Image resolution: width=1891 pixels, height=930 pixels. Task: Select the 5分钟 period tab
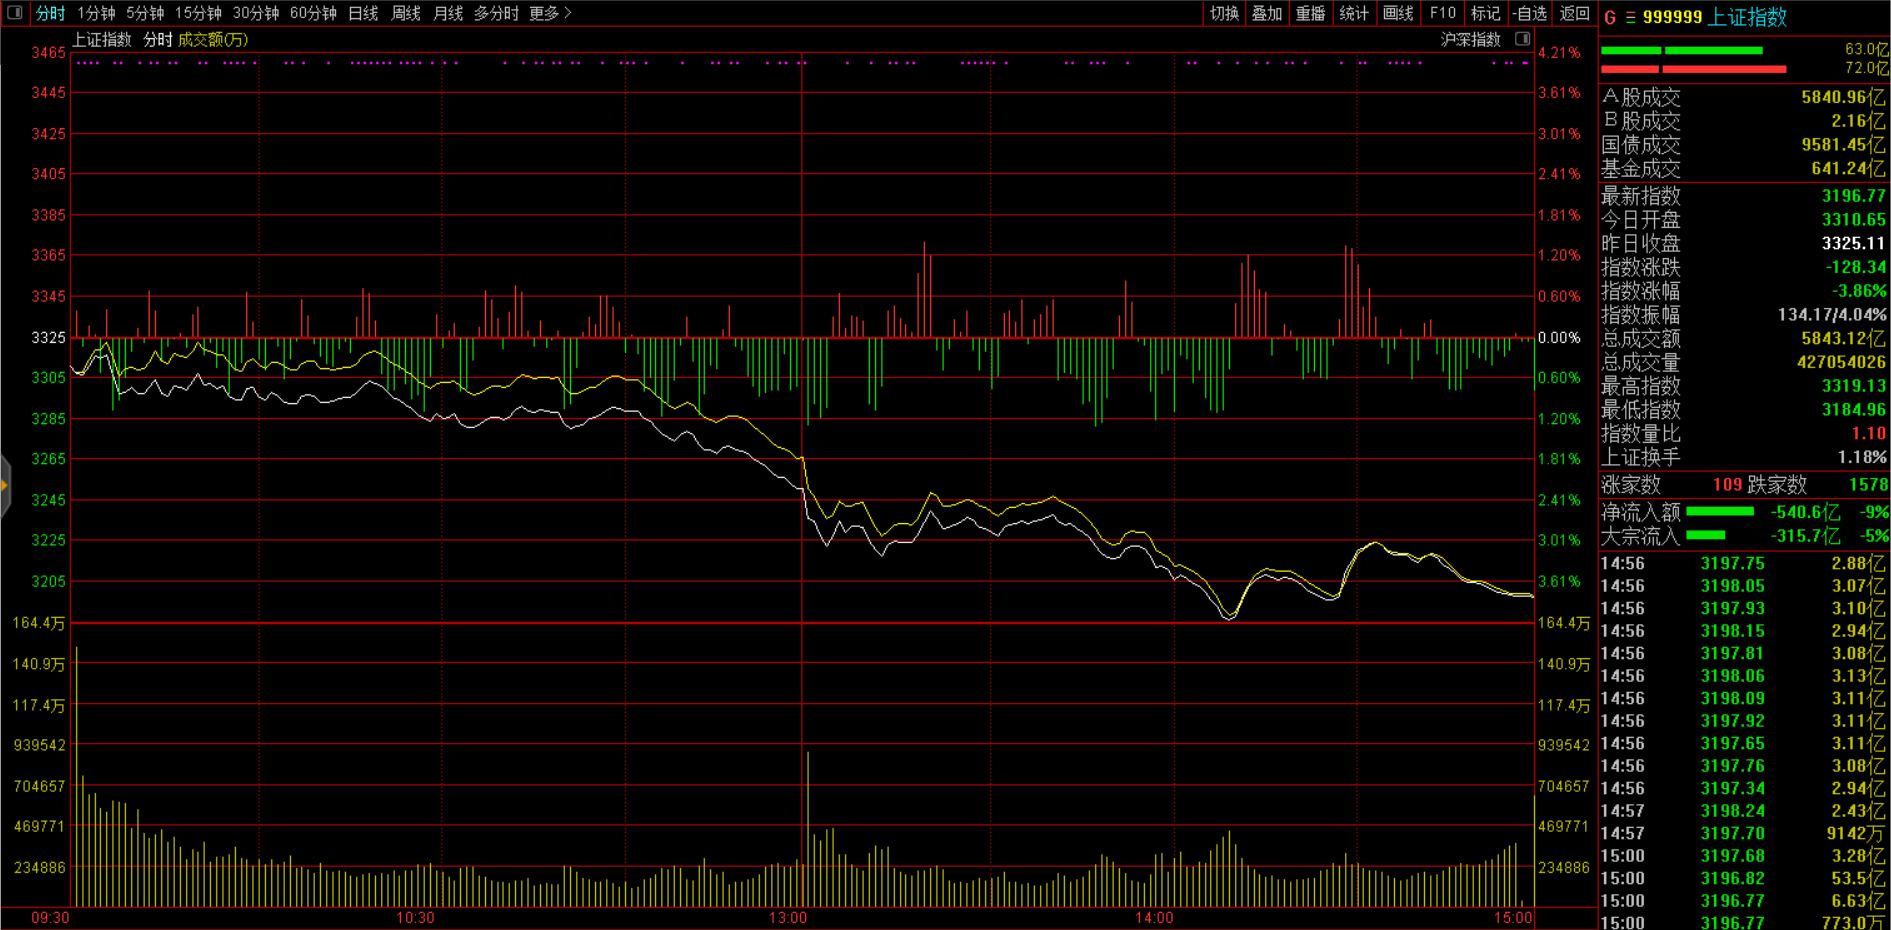tap(145, 13)
